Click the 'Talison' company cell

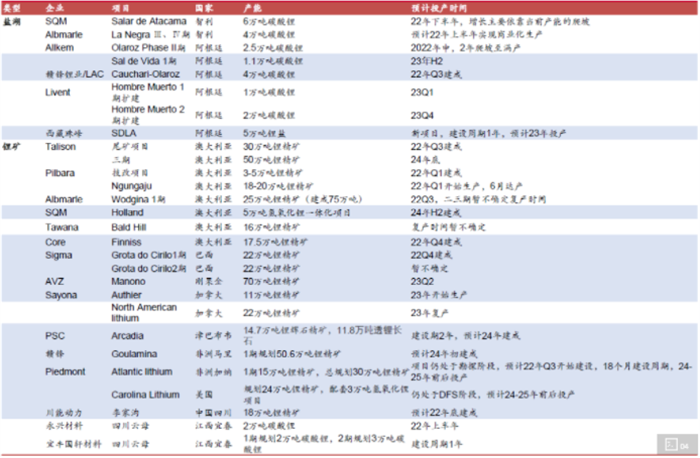point(60,147)
